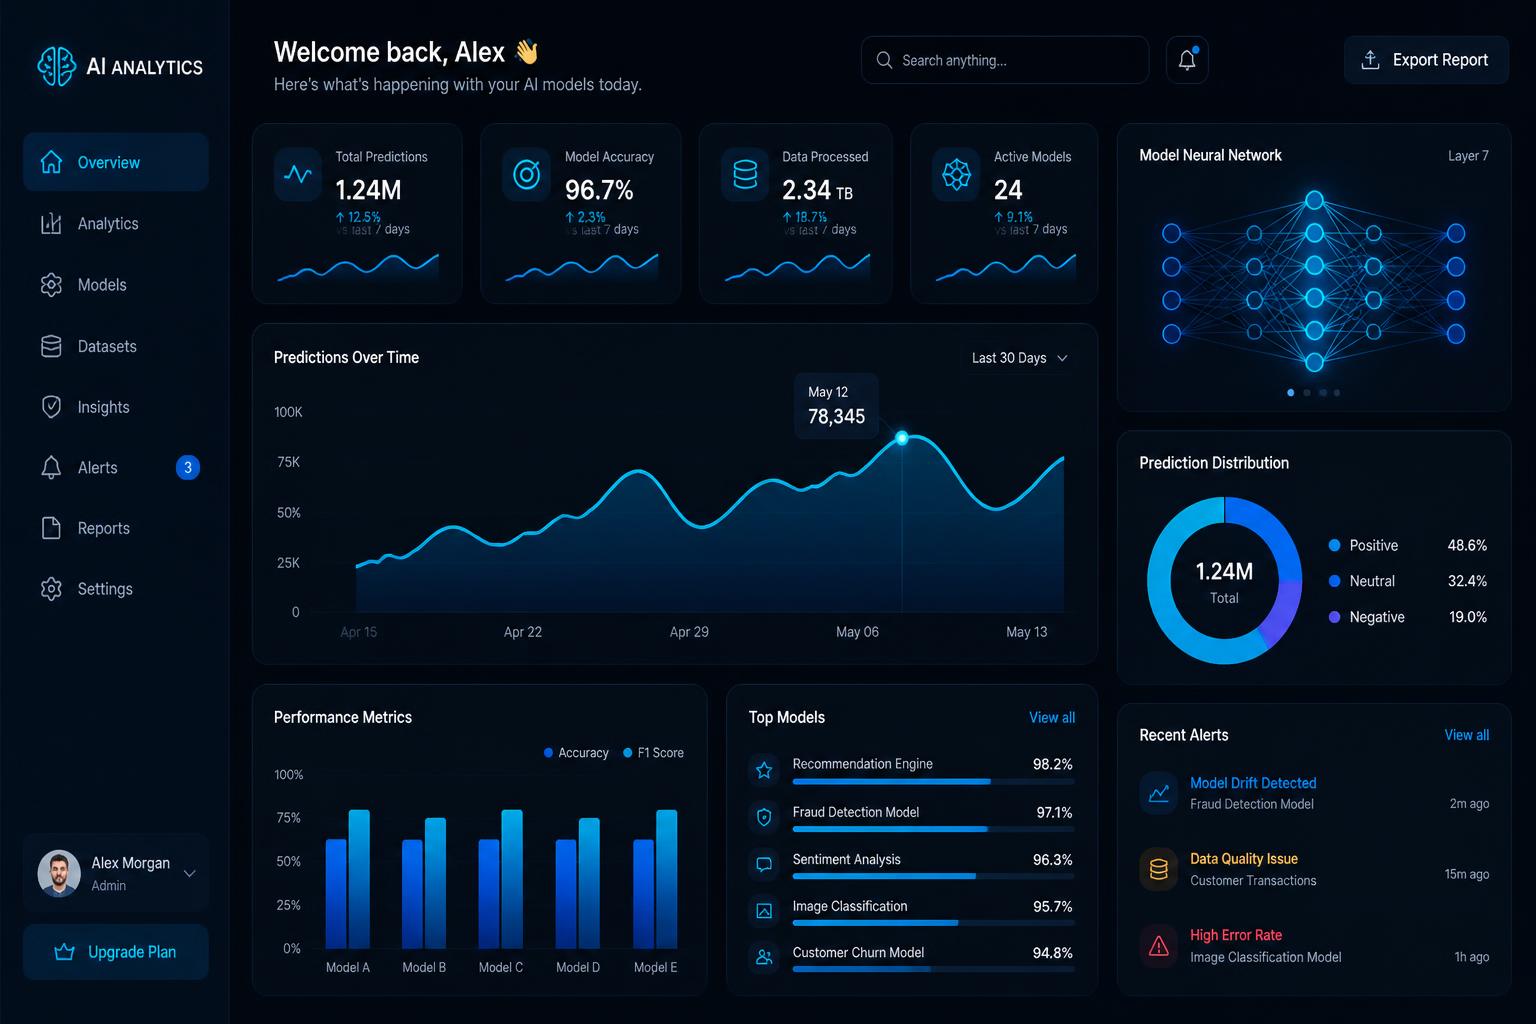Open the Last 30 Days dropdown
Screen dimensions: 1536x1024
coord(1019,358)
